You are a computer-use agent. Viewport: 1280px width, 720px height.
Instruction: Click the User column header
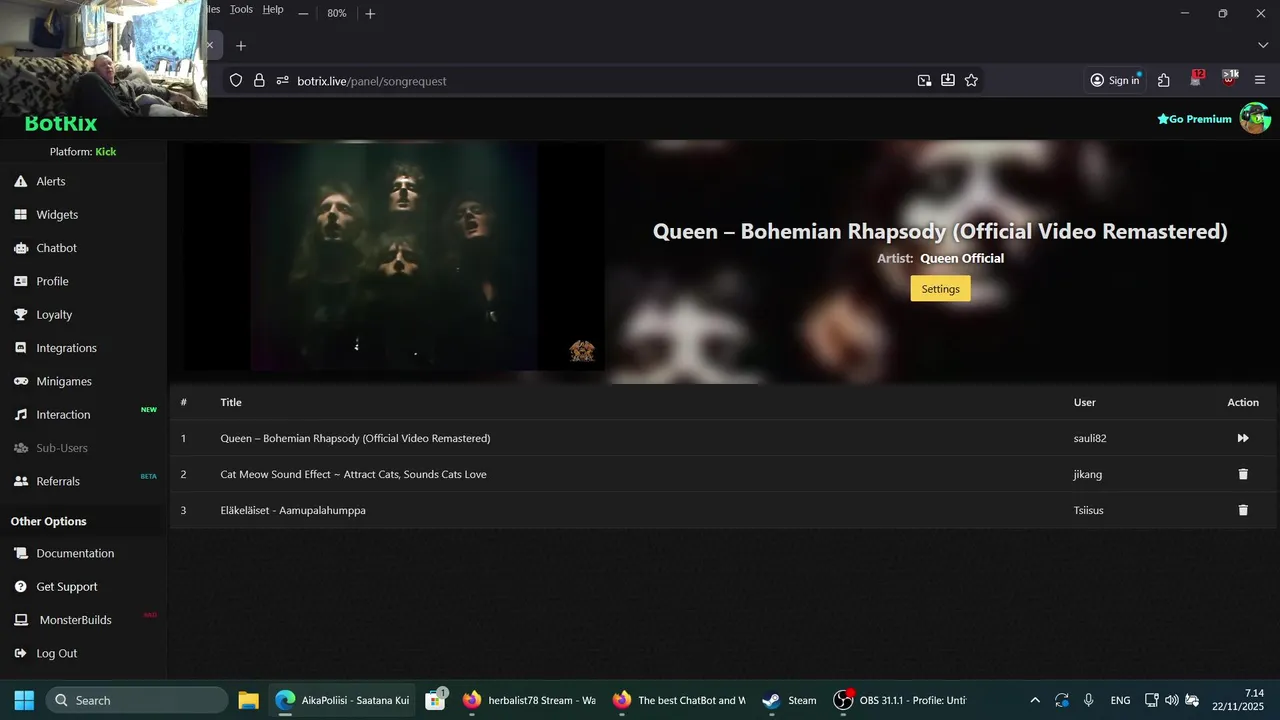[1085, 402]
